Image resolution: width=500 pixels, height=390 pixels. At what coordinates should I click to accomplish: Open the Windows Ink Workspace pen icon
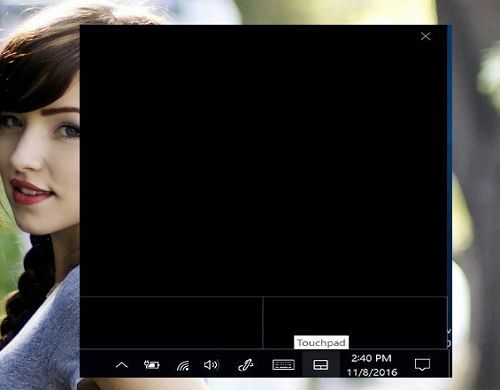pos(246,365)
